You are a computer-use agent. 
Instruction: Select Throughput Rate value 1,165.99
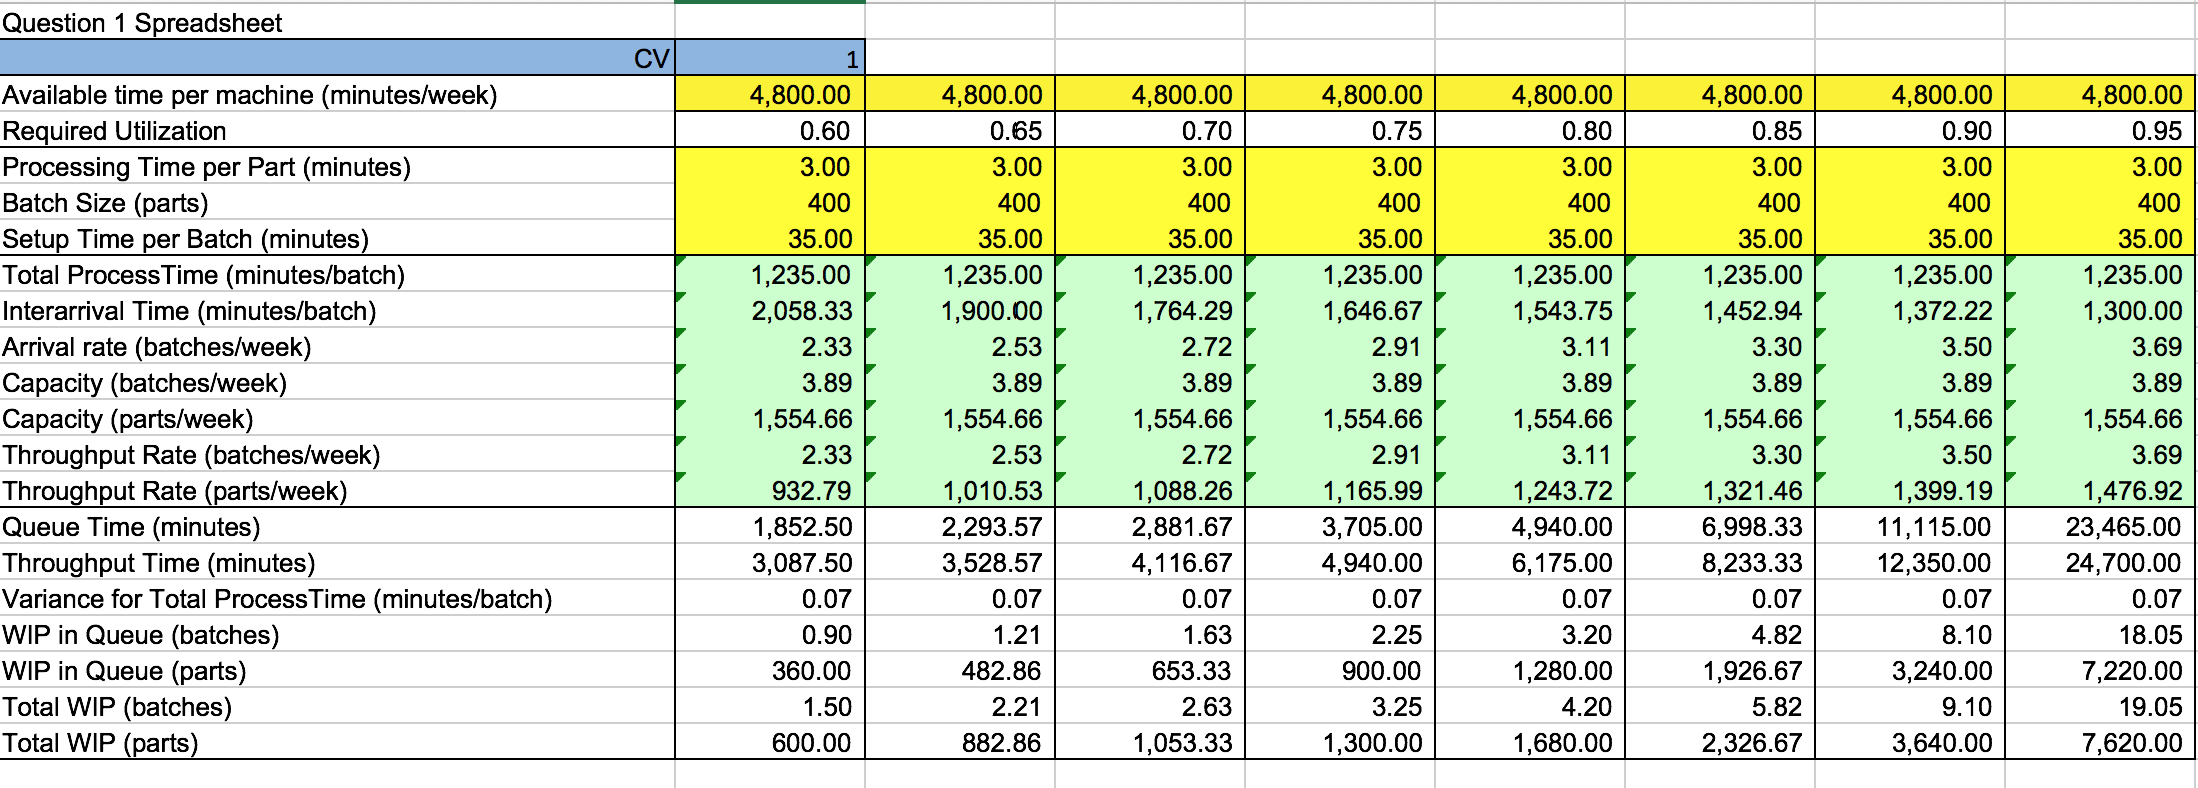pos(1372,491)
